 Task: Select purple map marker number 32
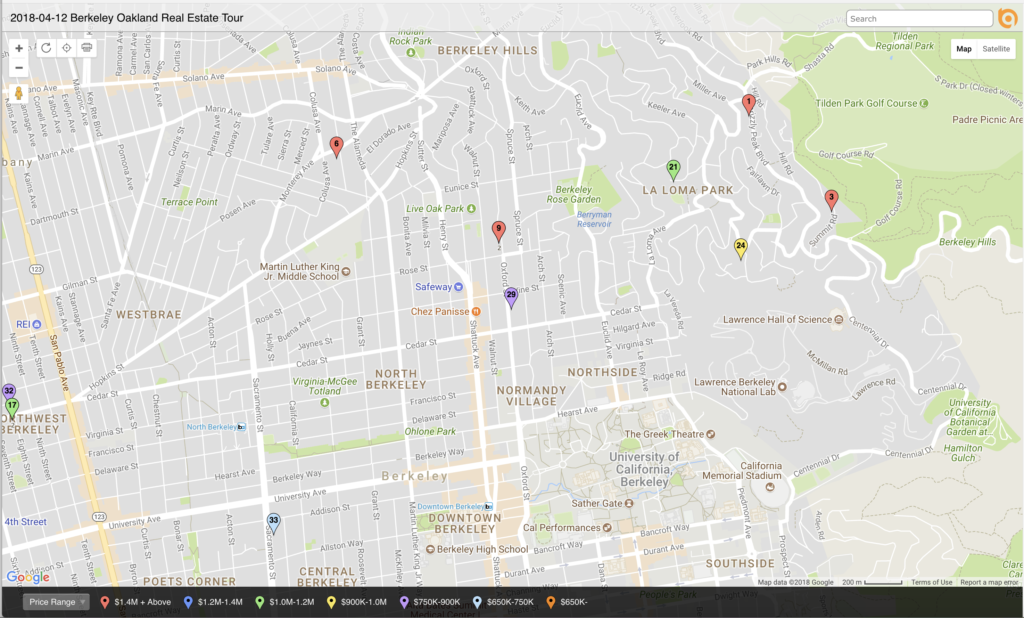pyautogui.click(x=8, y=391)
